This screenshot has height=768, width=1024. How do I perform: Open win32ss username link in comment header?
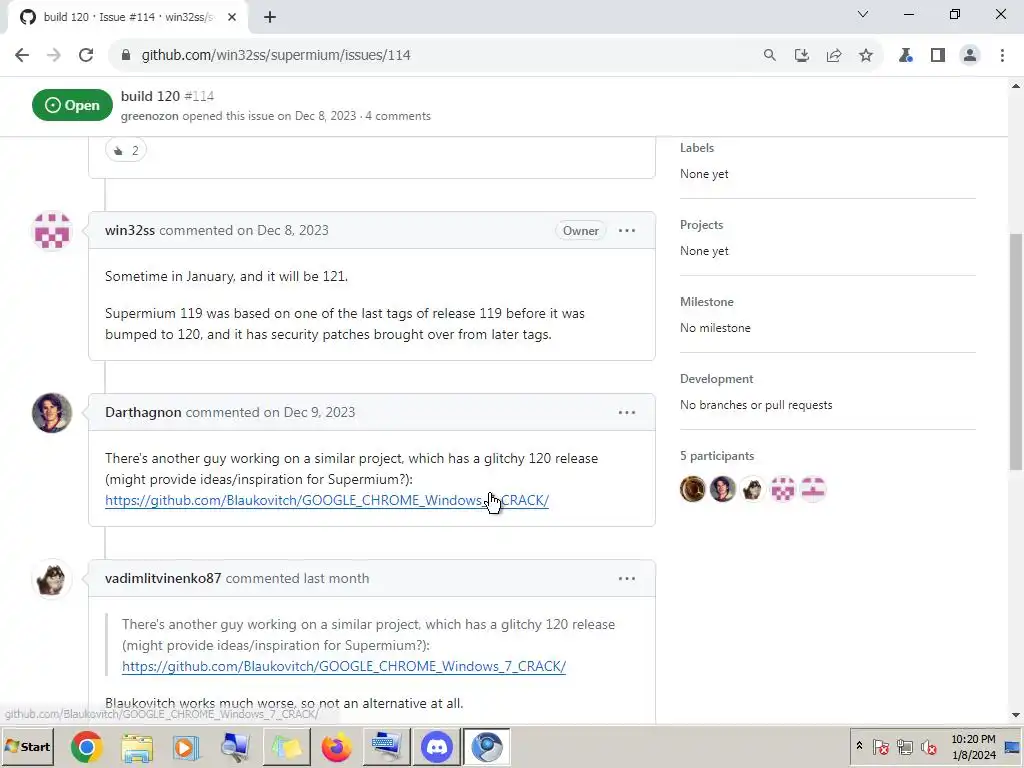tap(130, 231)
